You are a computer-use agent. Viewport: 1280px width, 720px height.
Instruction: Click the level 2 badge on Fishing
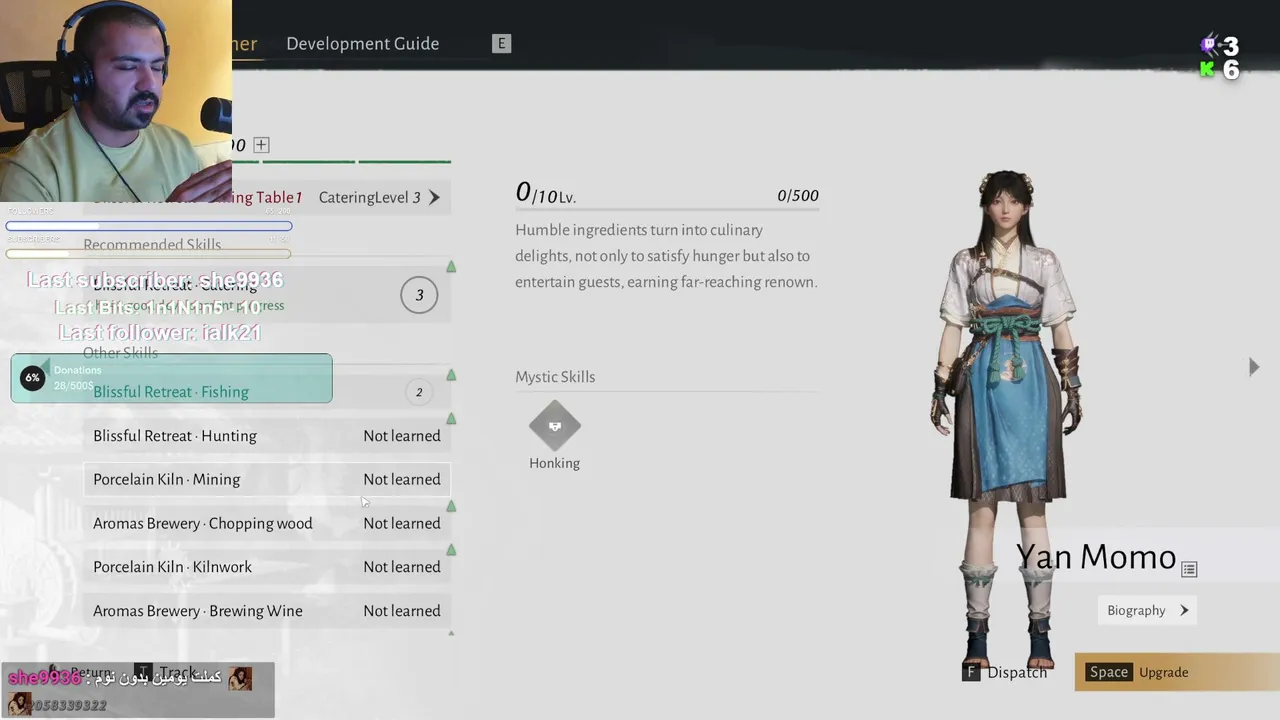pos(419,392)
